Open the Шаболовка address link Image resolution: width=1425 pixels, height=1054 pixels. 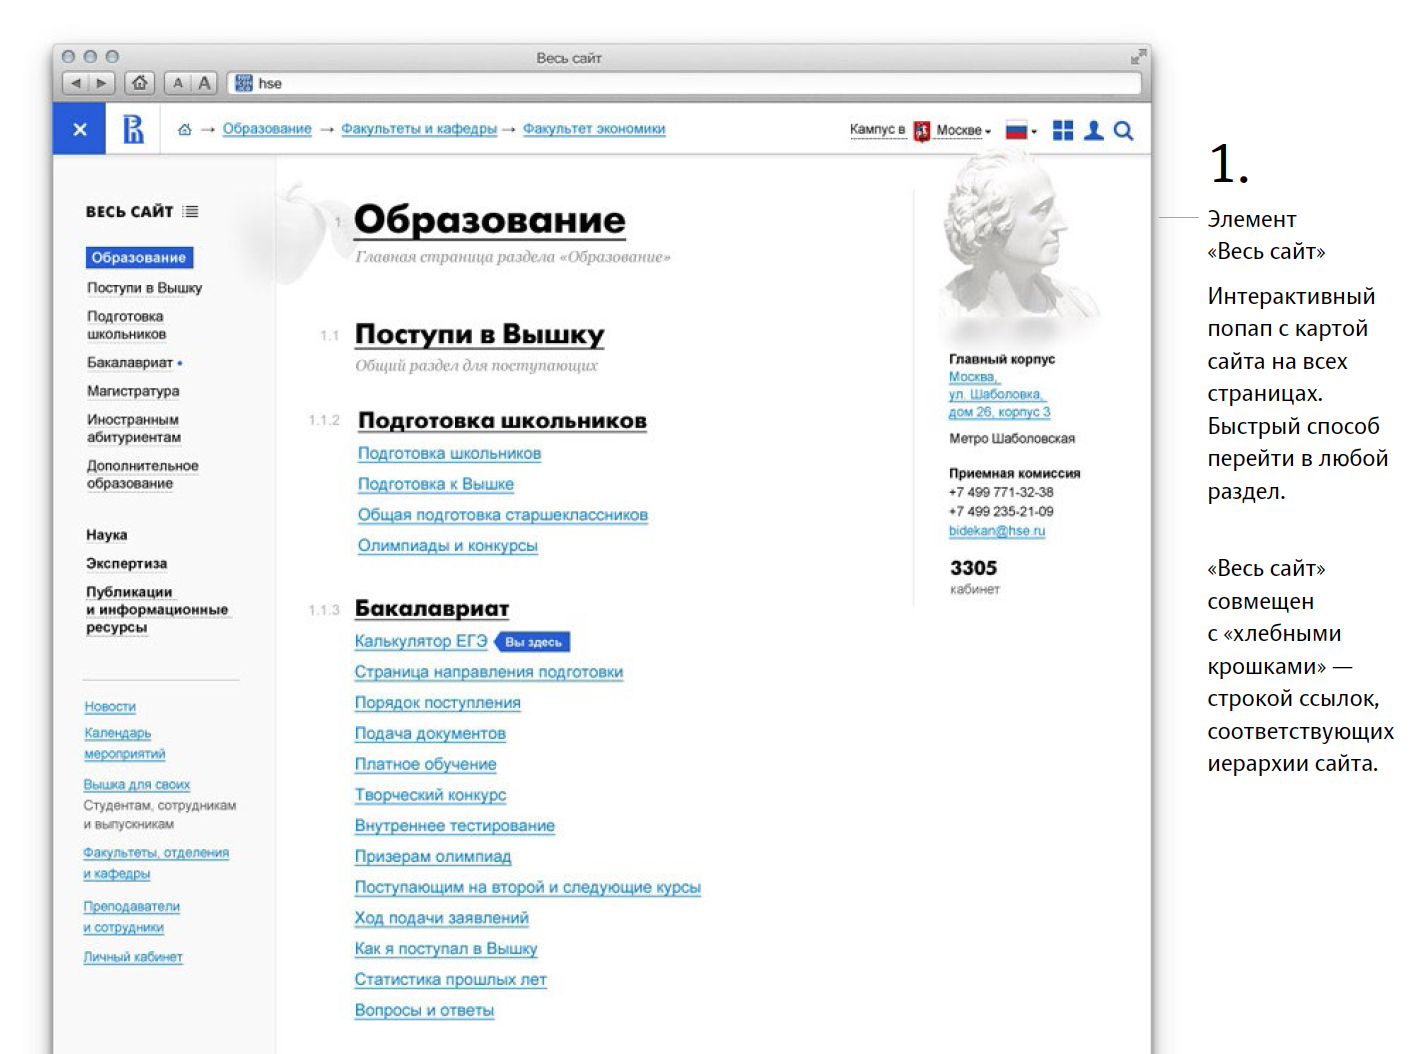point(999,394)
